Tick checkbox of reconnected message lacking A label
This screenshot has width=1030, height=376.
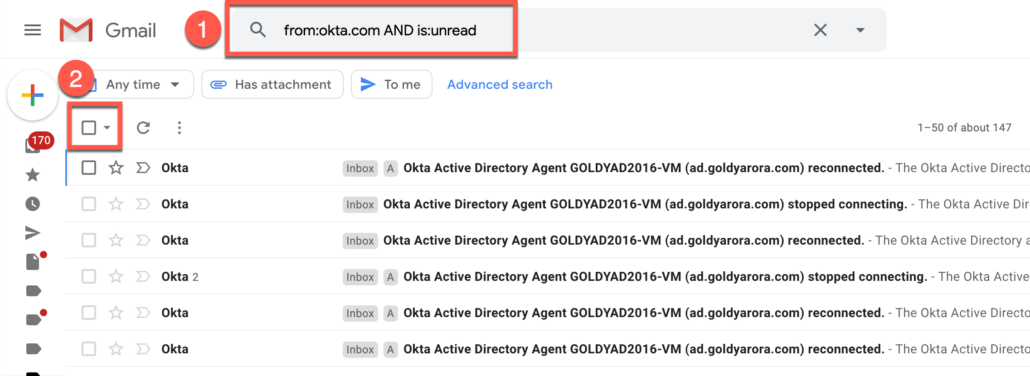tap(89, 241)
